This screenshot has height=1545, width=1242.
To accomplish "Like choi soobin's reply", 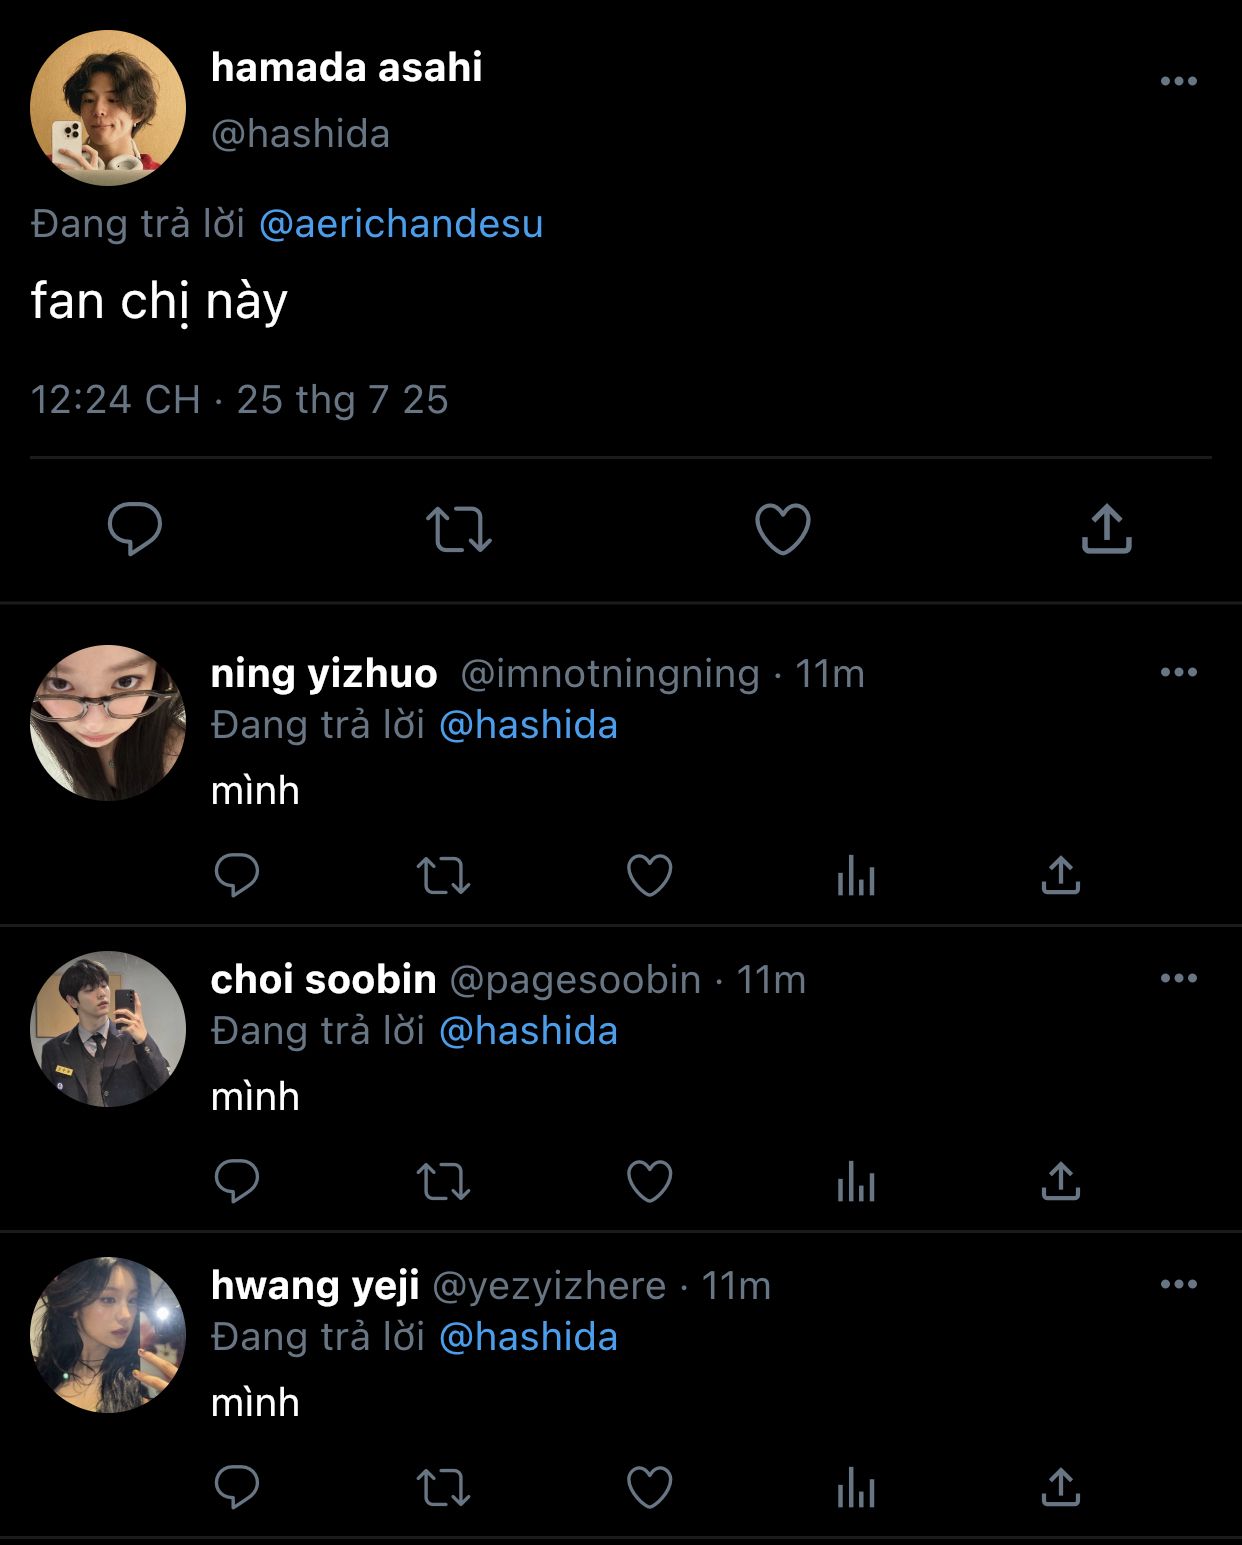I will pyautogui.click(x=649, y=1182).
